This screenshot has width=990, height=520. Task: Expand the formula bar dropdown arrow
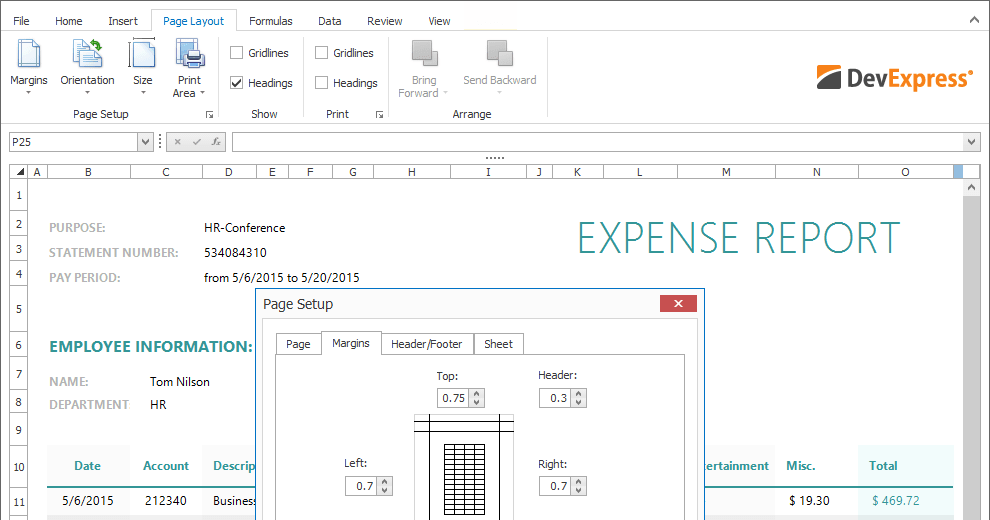[972, 142]
